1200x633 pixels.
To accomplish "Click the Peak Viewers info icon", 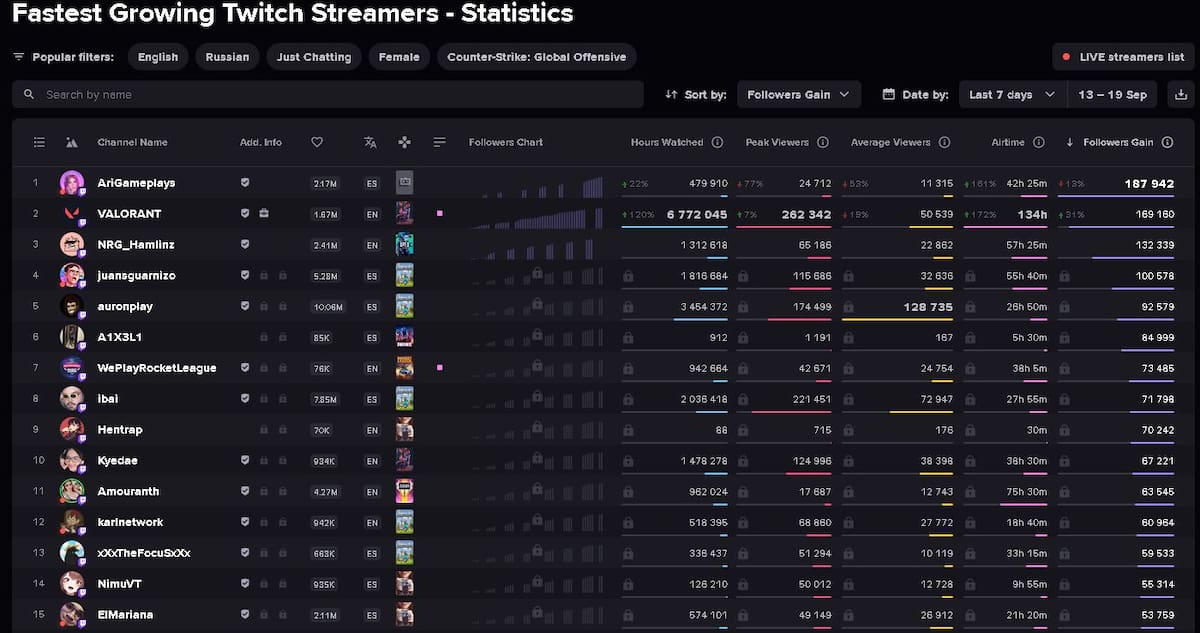I will (823, 143).
